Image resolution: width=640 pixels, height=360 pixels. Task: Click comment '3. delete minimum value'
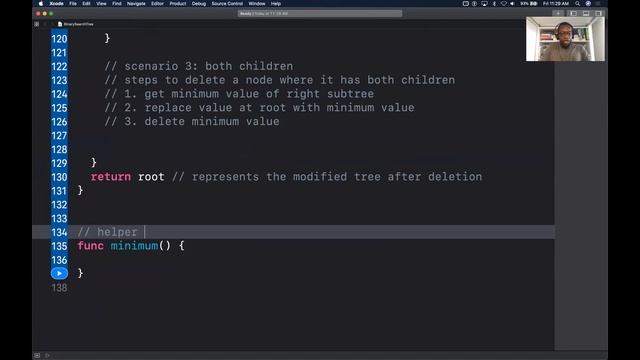192,122
